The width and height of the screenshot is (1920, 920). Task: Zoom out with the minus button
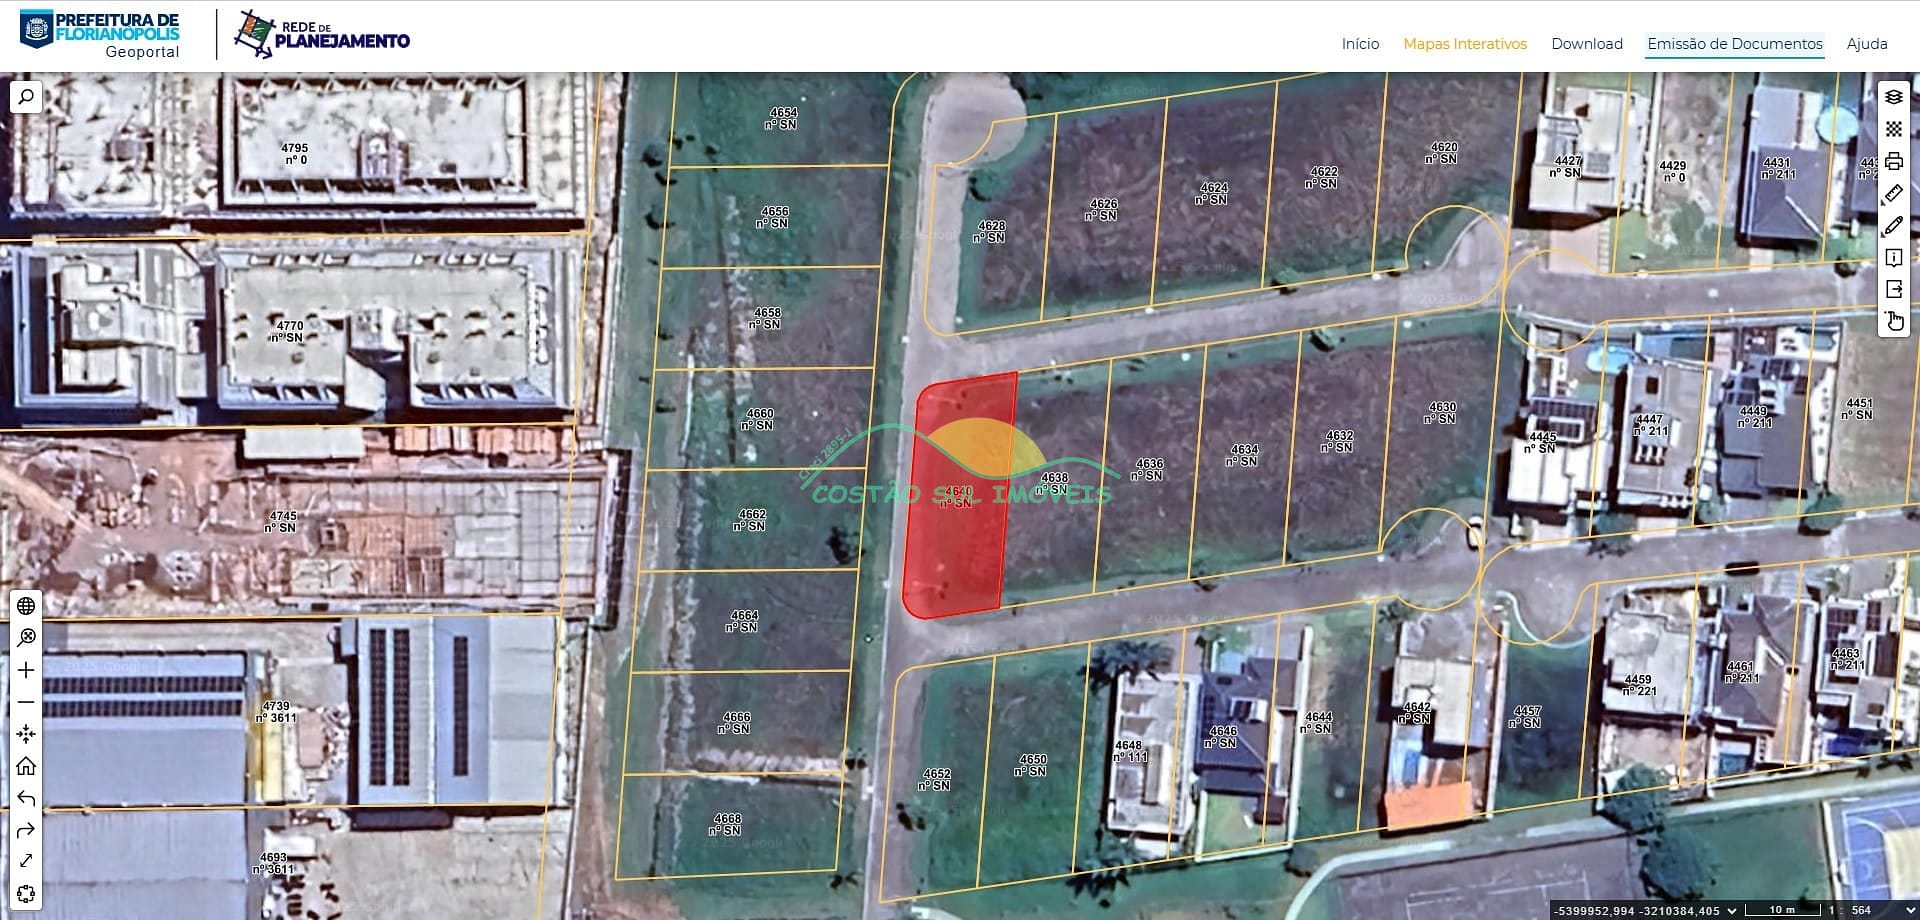(x=26, y=702)
